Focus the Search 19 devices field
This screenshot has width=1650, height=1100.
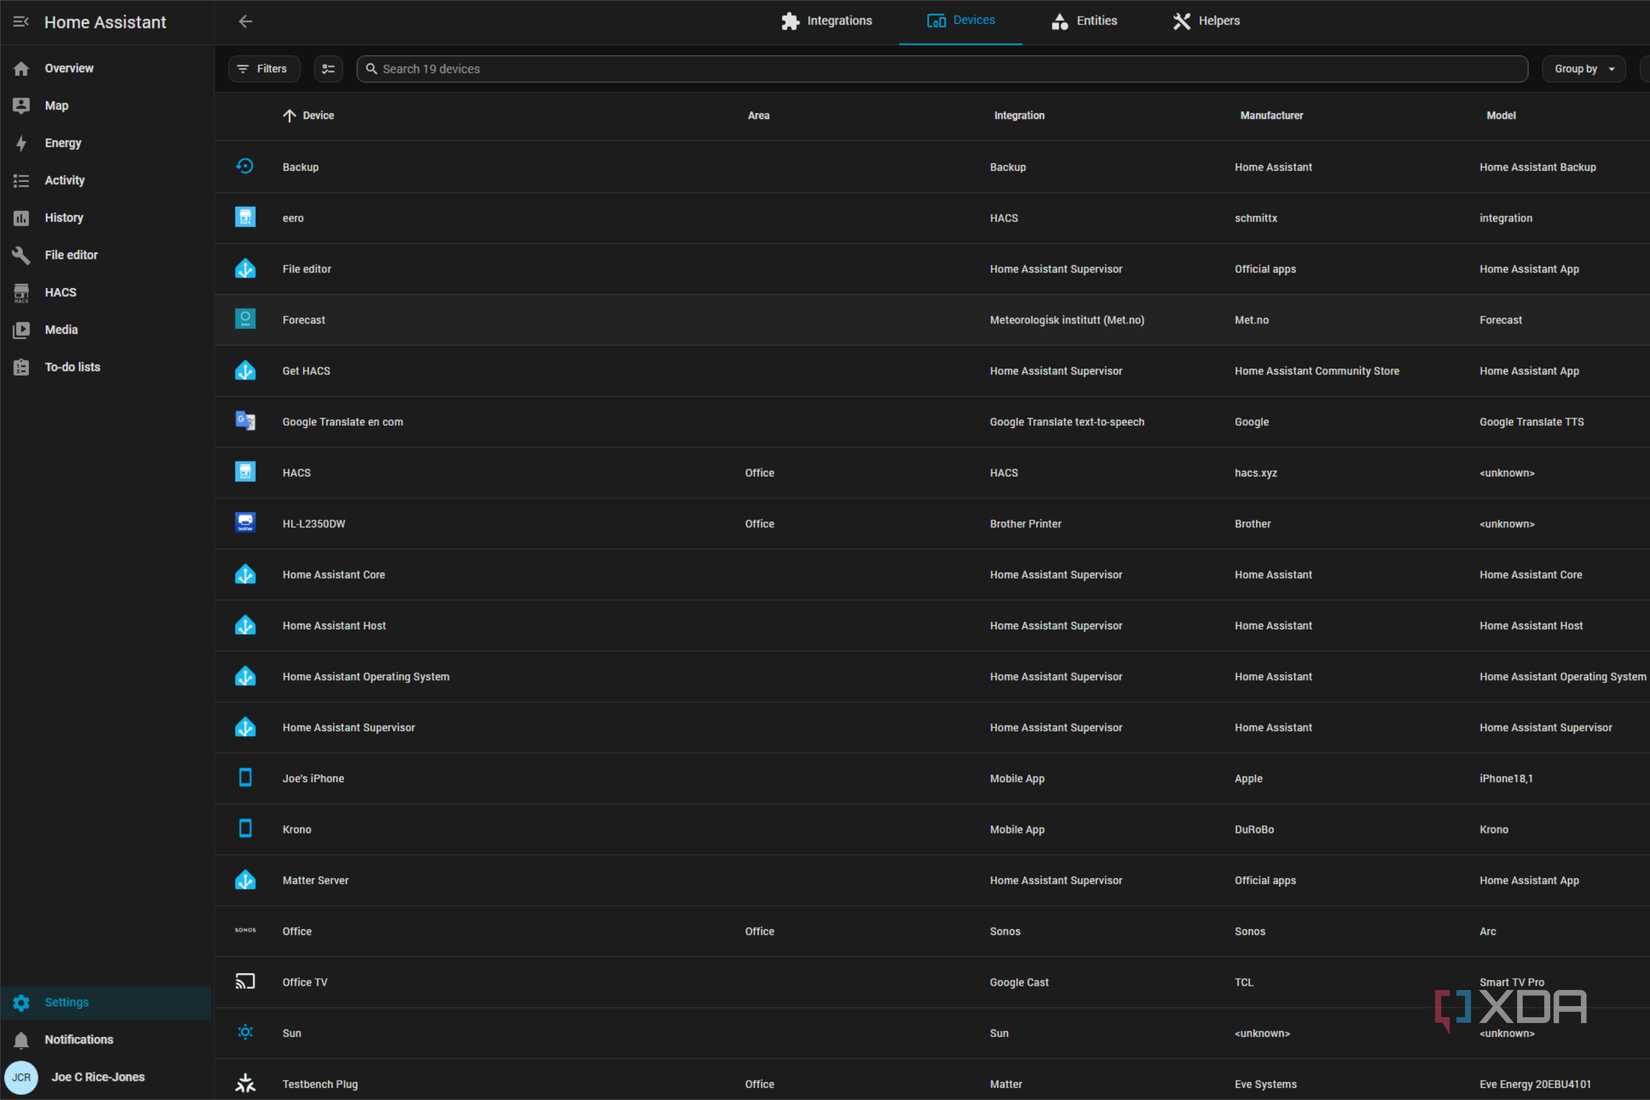(942, 69)
